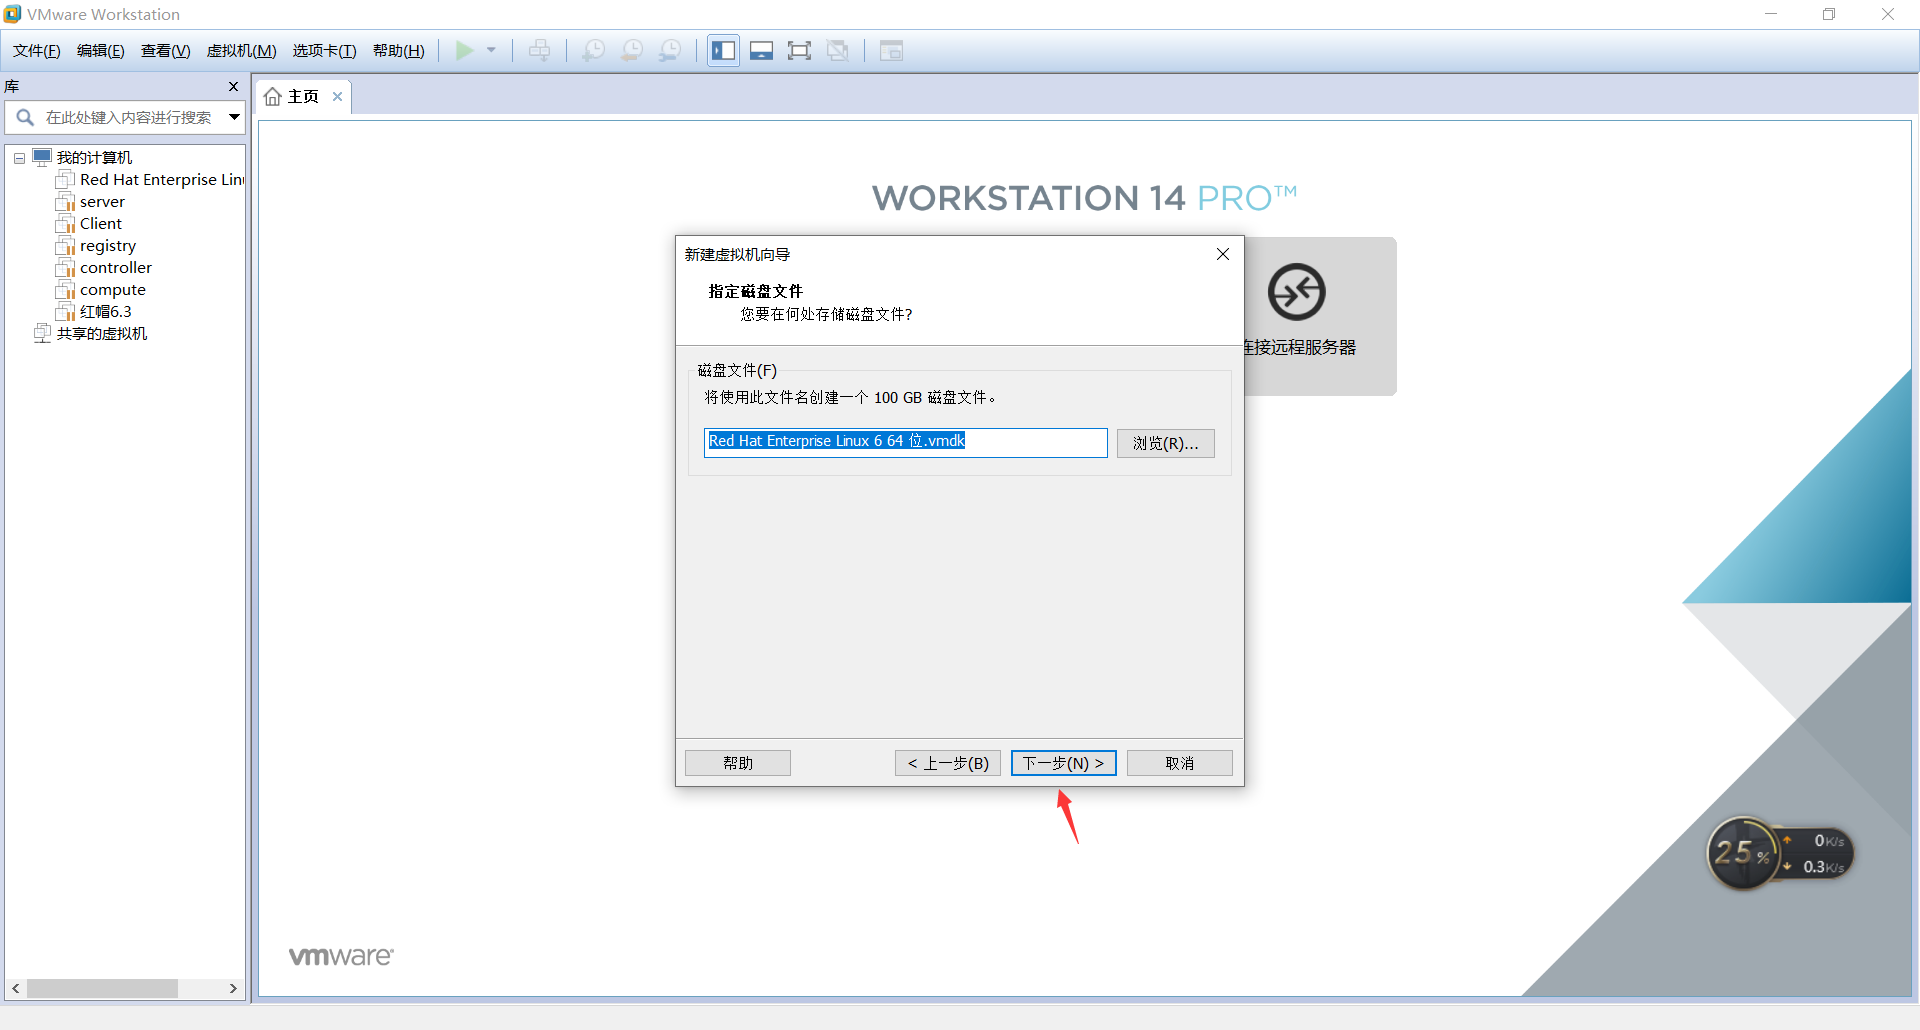Click the Client VM icon

pos(65,224)
